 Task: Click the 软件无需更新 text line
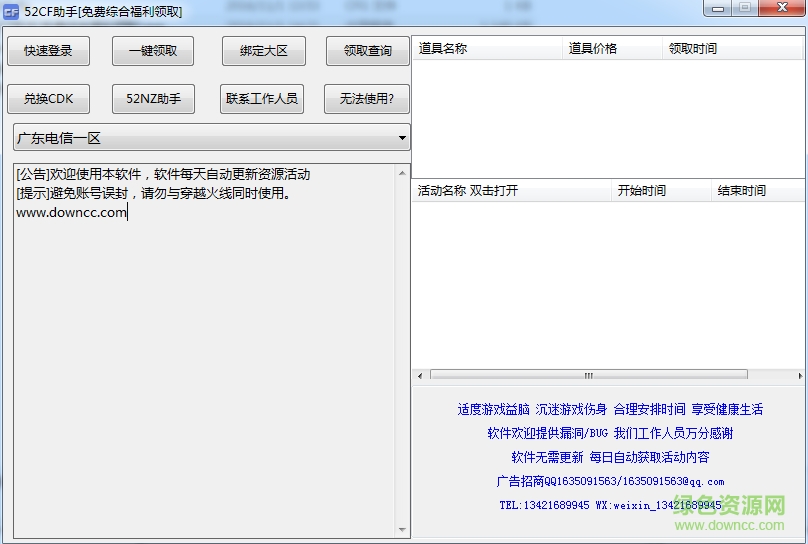(610, 457)
